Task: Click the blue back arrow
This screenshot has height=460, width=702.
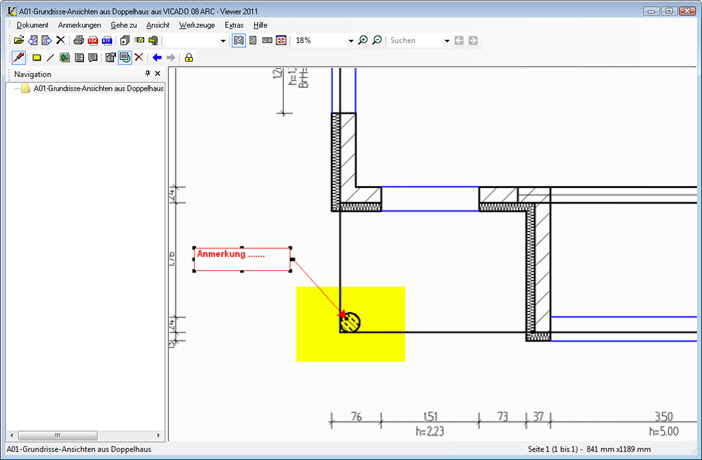Action: pyautogui.click(x=157, y=58)
